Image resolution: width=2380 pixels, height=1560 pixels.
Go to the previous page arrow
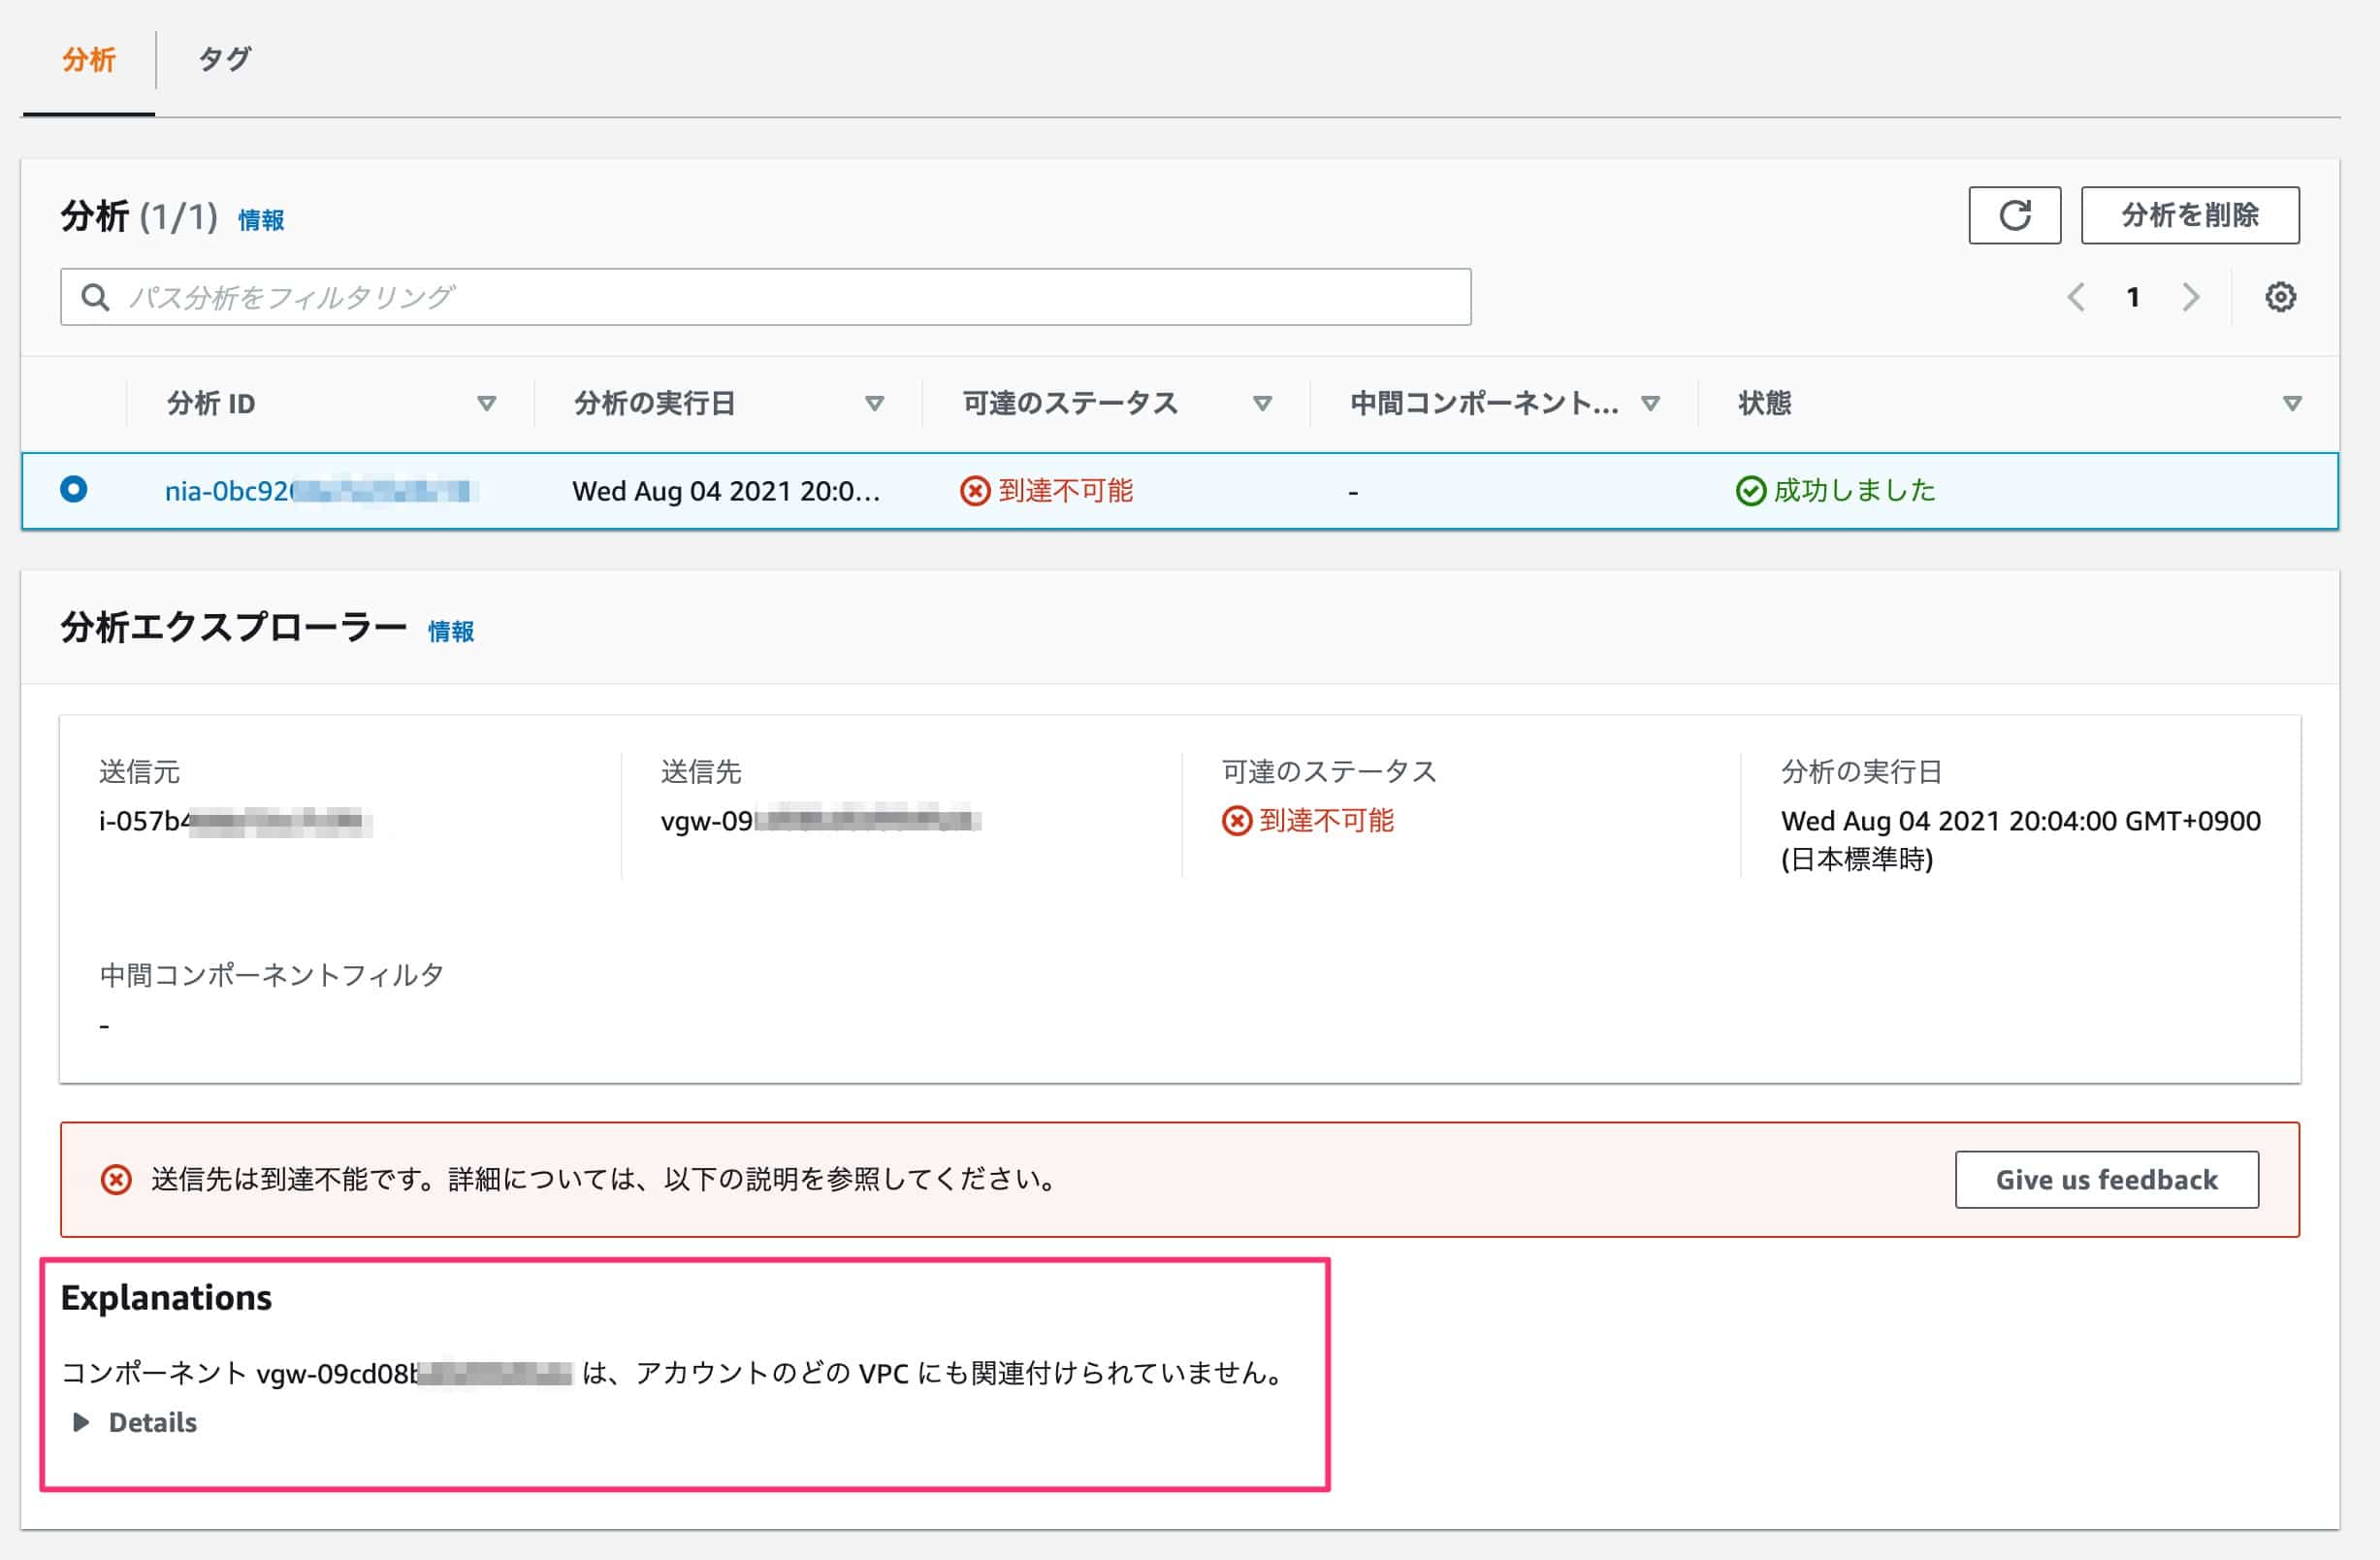(x=2076, y=297)
